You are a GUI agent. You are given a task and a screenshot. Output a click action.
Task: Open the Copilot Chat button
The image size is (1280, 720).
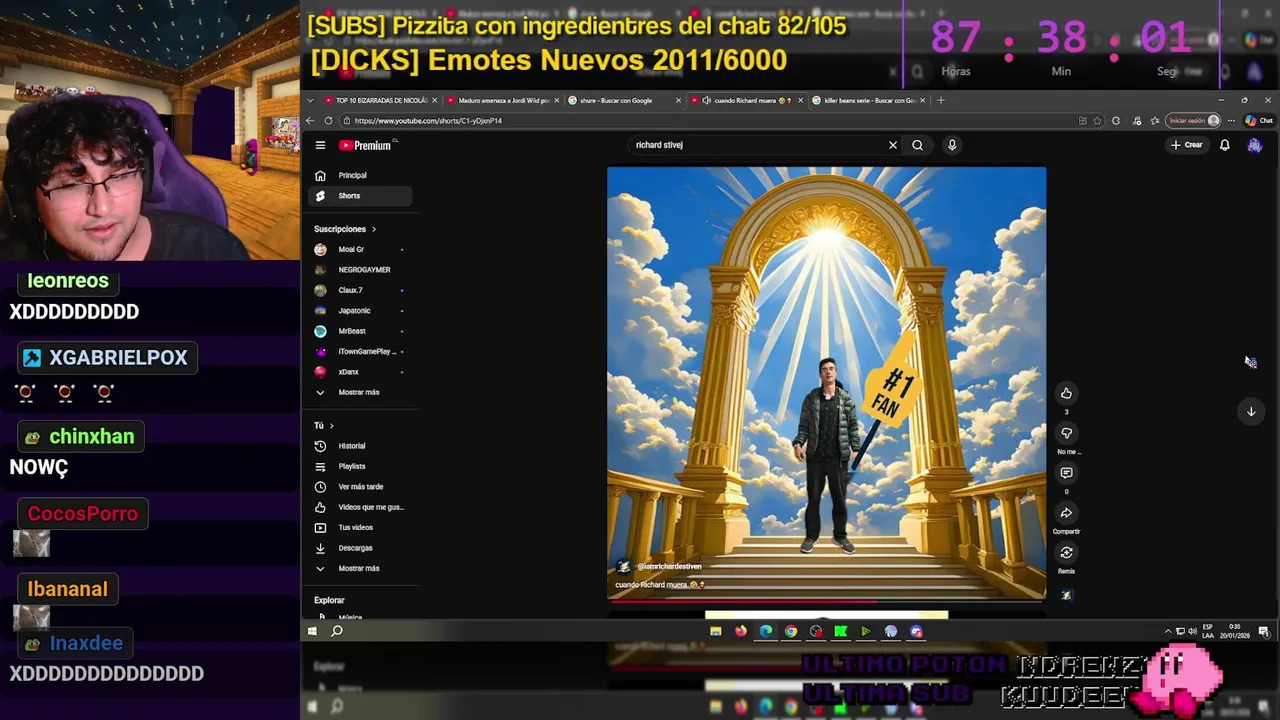1258,120
